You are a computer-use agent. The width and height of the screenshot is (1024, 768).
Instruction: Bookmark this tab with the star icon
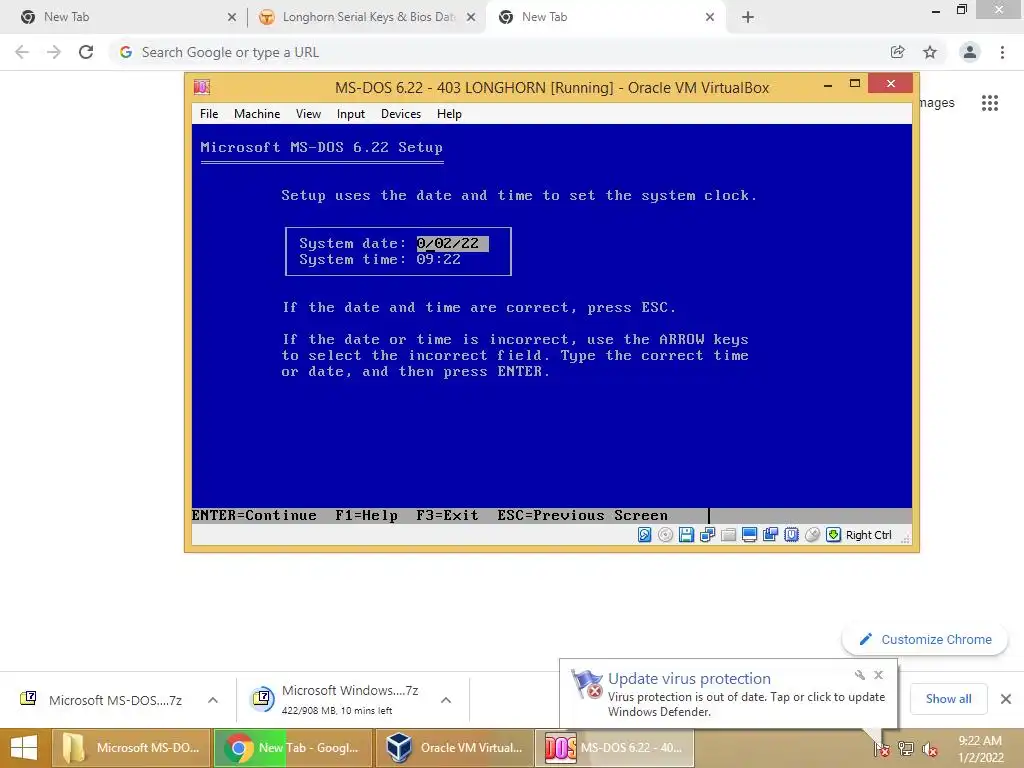[930, 52]
